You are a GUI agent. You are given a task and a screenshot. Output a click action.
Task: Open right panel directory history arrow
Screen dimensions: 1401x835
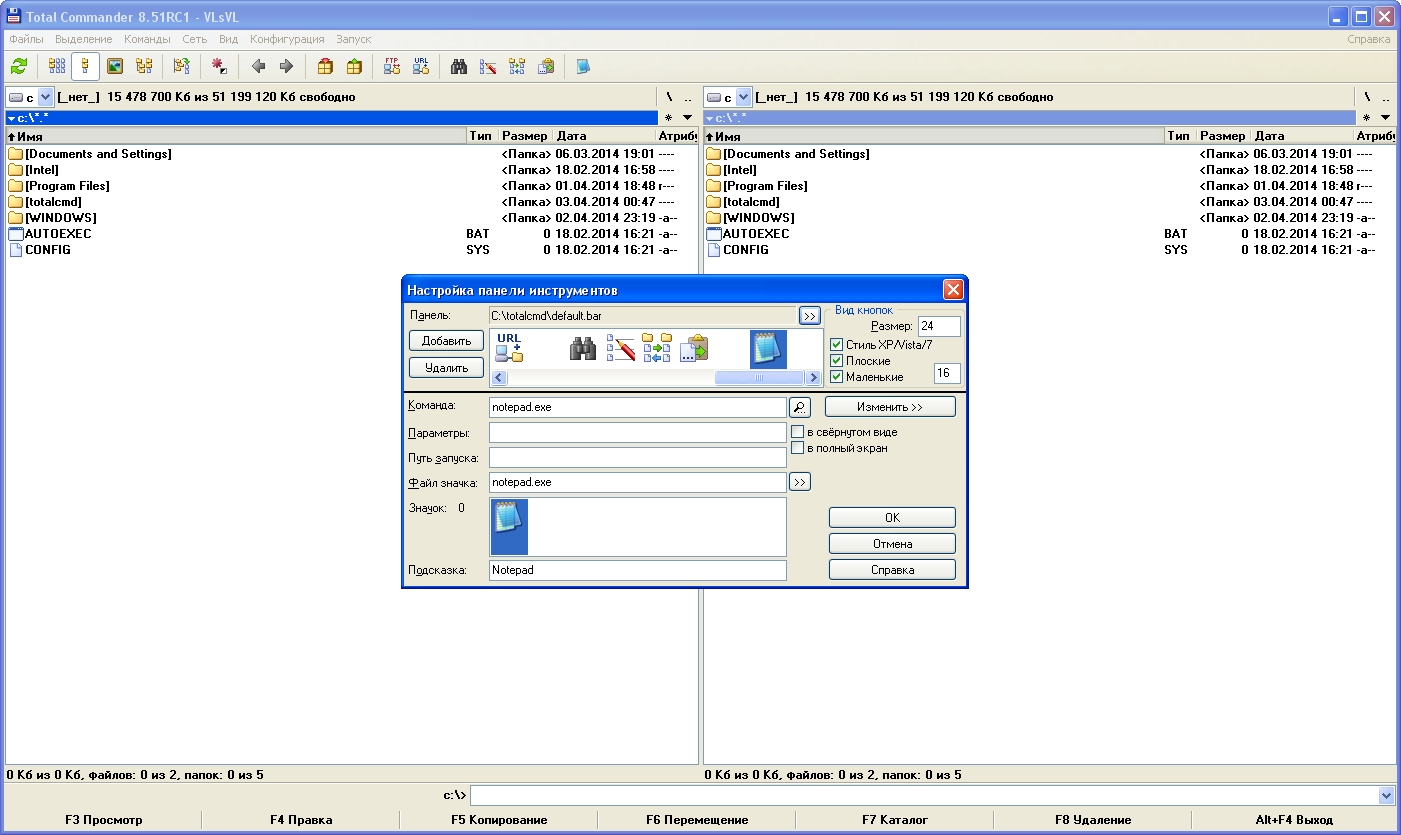[1385, 118]
